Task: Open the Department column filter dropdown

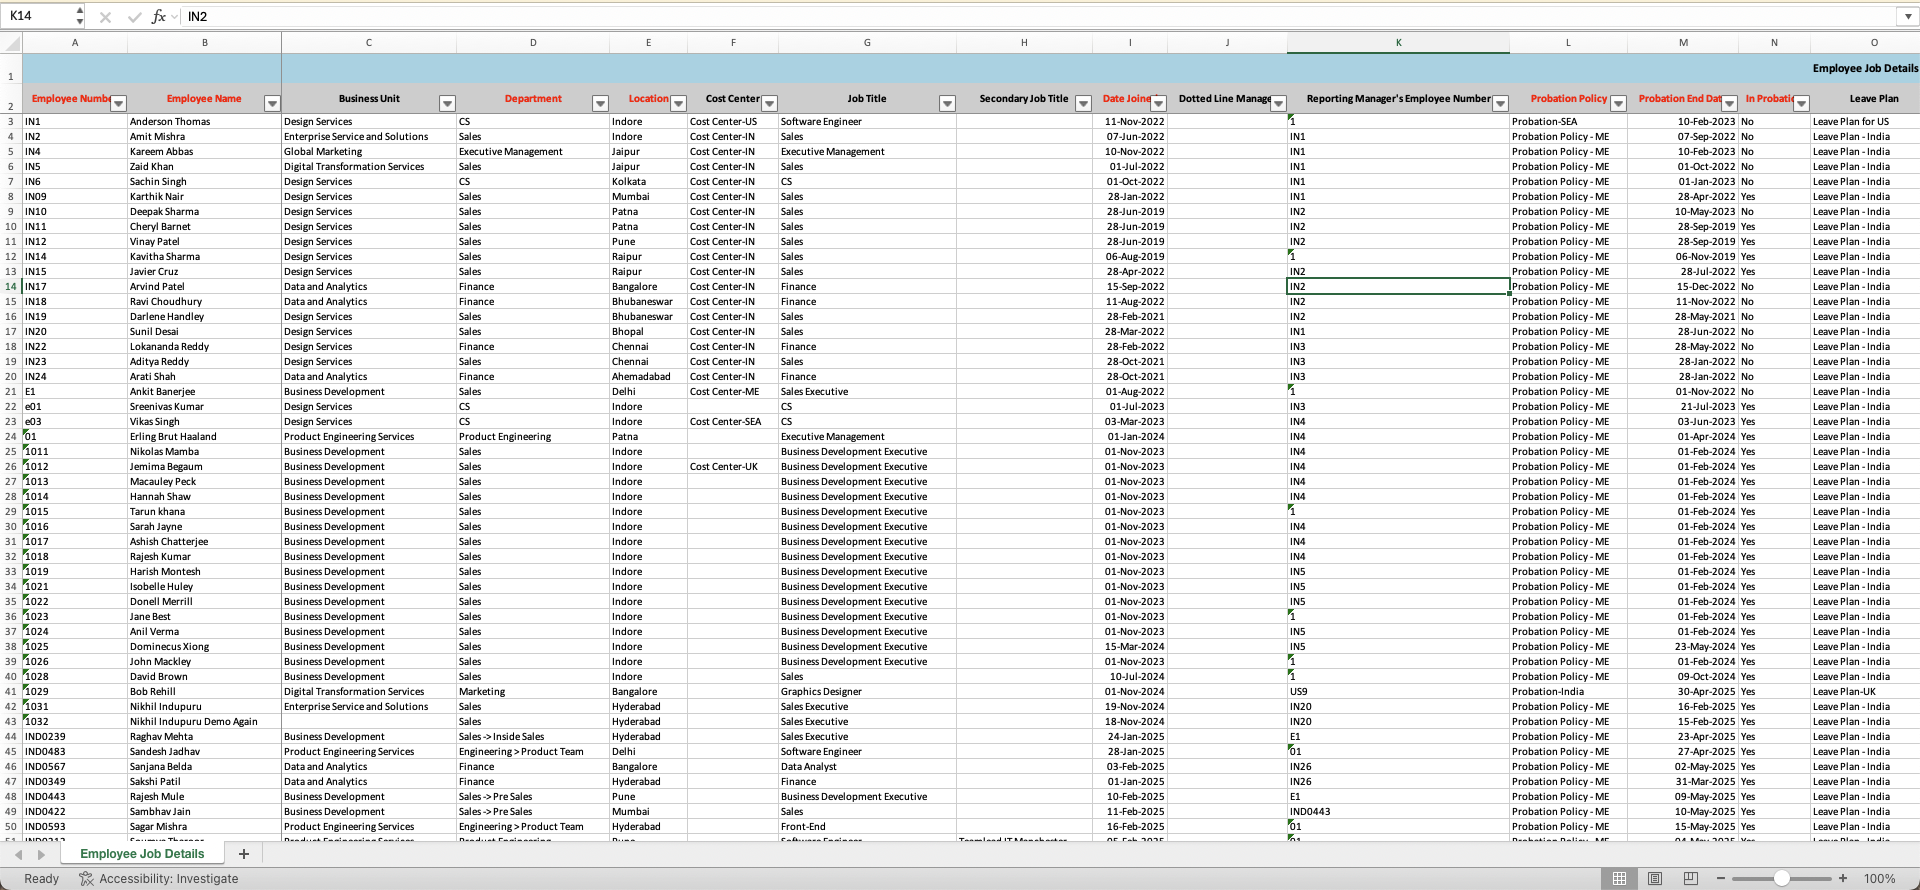Action: pyautogui.click(x=600, y=104)
